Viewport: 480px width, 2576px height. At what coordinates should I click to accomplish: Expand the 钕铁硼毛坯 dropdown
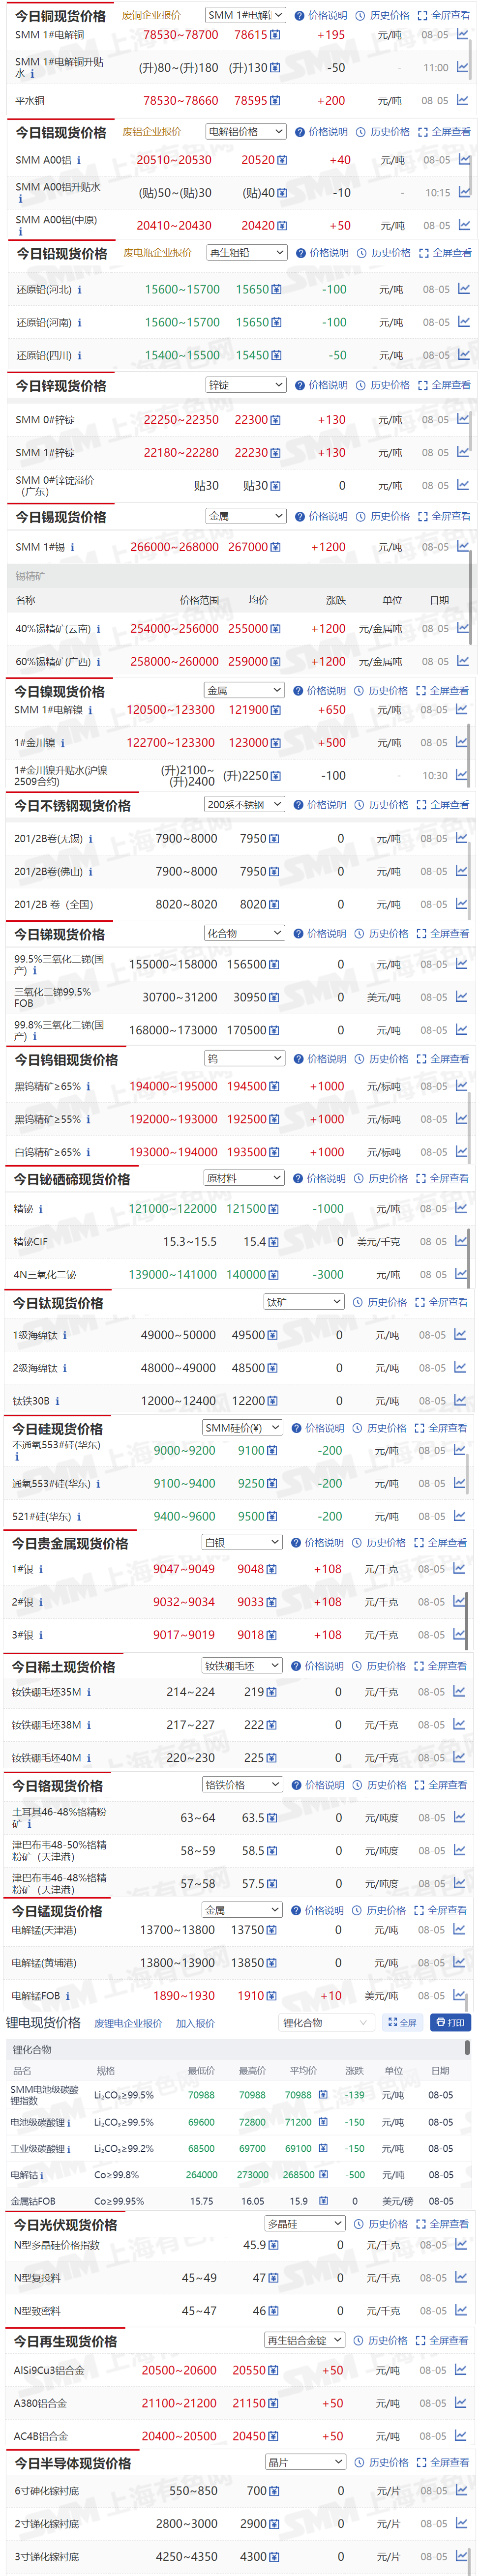point(241,1665)
